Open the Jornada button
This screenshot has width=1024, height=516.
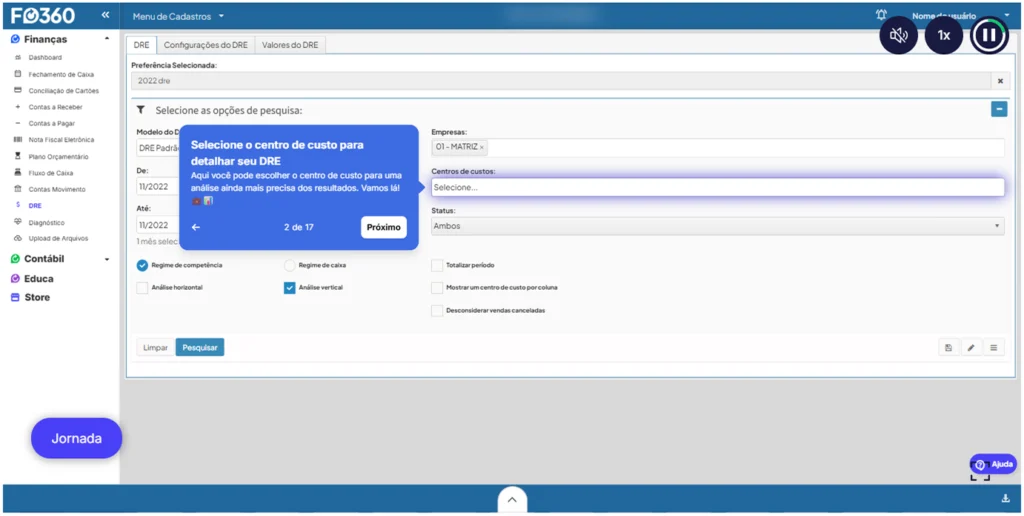[76, 438]
